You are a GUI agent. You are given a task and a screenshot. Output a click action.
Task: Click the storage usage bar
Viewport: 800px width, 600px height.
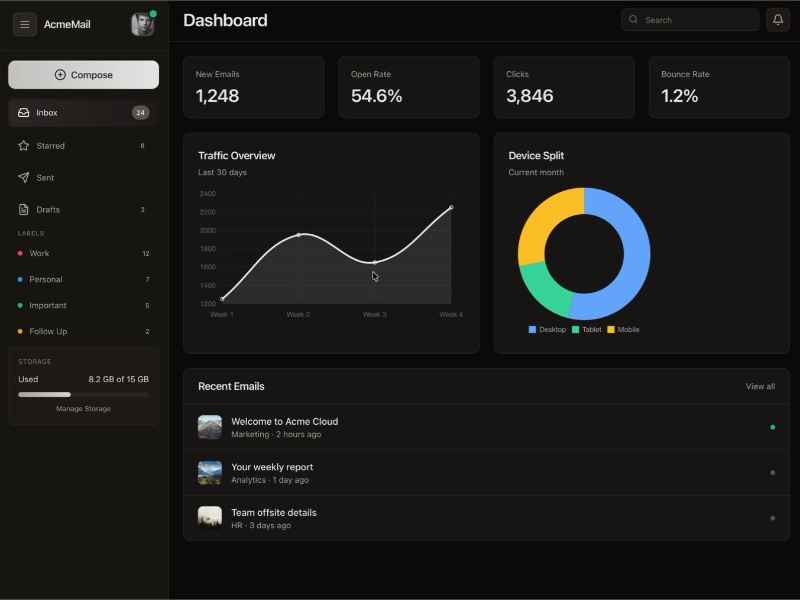[x=82, y=393]
